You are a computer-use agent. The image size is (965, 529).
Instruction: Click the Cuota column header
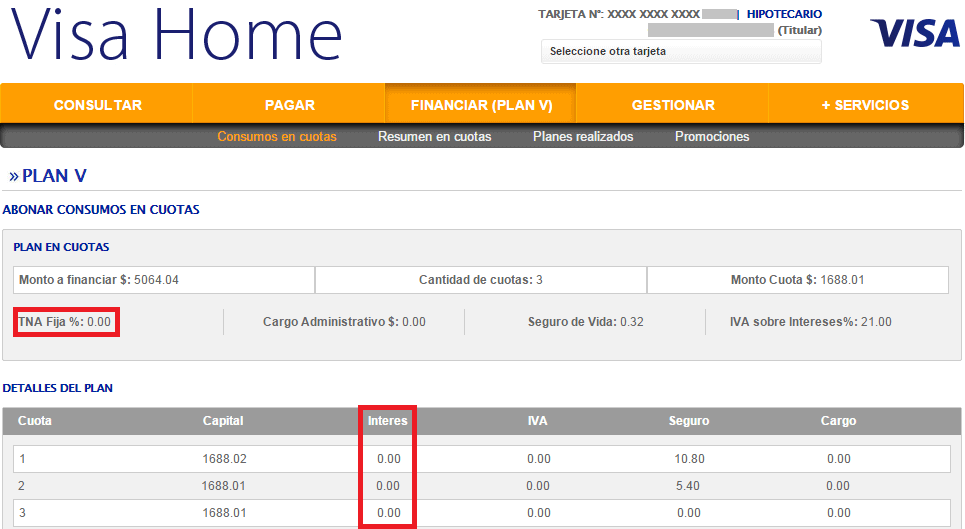34,421
